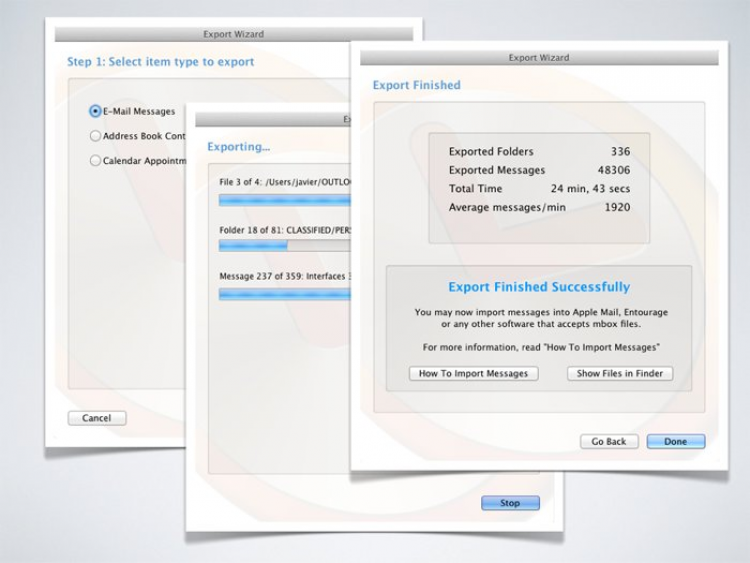The width and height of the screenshot is (750, 563).
Task: Click the File 3 of 4 path text
Action: [285, 182]
